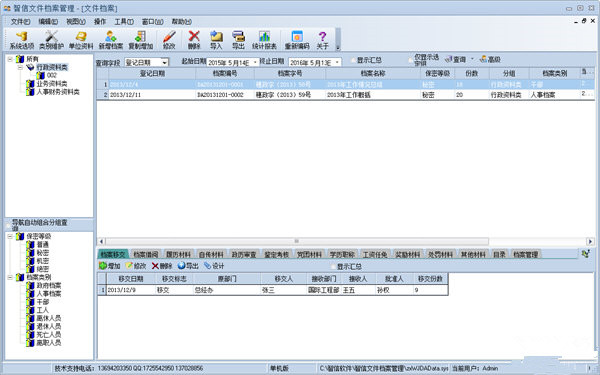Open 类别维护 category maintenance tool
Screen dimensions: 600x375
coord(51,40)
